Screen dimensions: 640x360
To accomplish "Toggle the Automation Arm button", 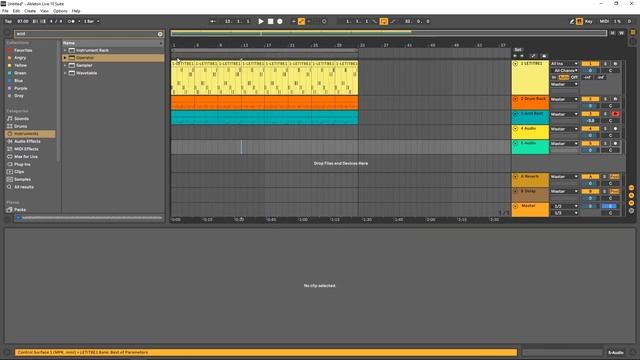I will pos(301,21).
